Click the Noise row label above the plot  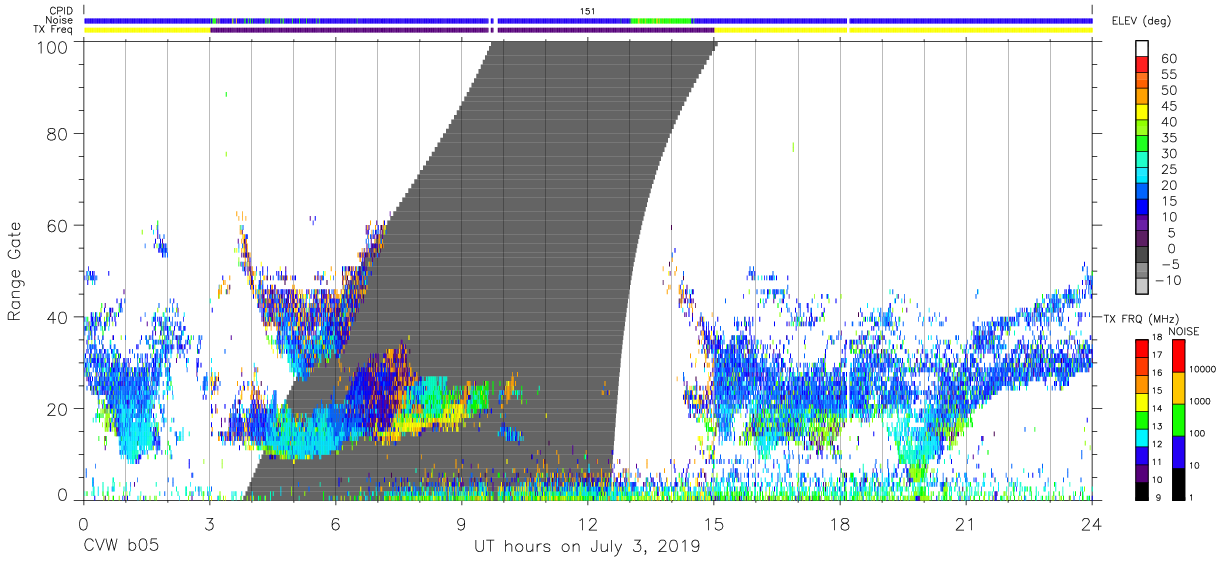point(60,20)
